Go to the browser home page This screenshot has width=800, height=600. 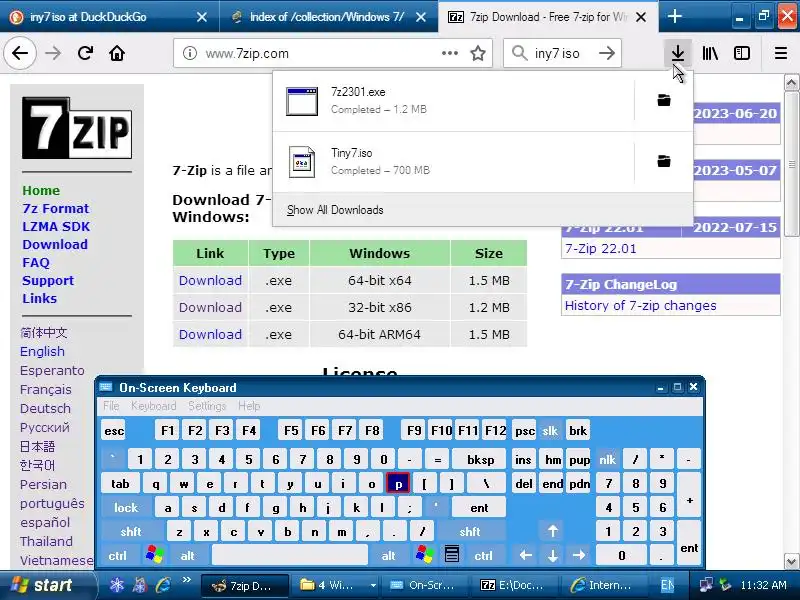tap(117, 53)
